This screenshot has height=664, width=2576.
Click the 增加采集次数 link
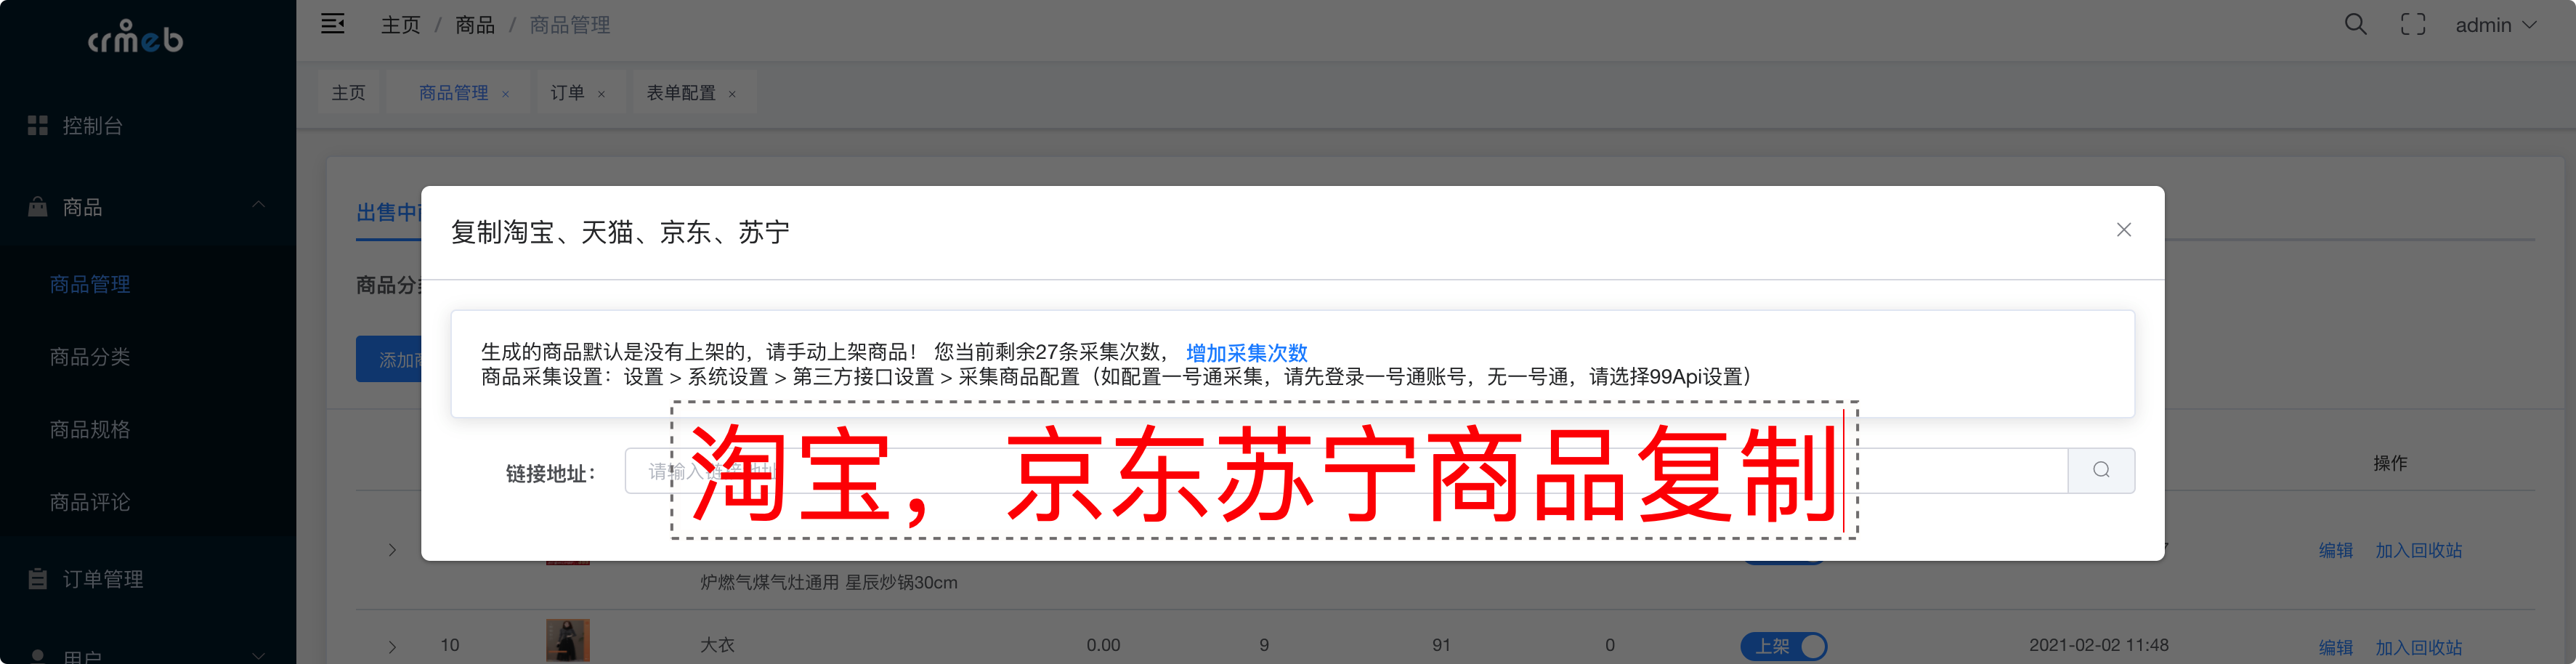click(x=1248, y=353)
